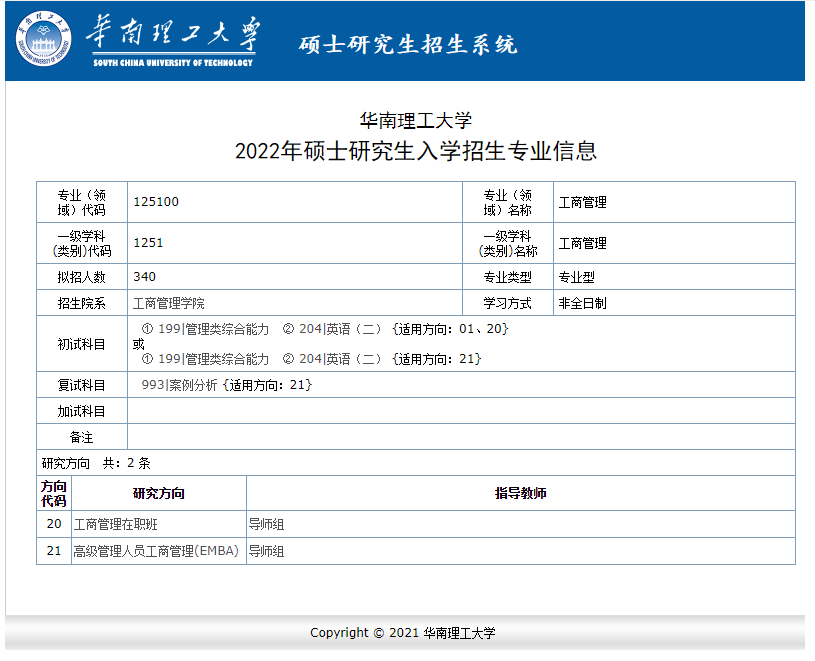815x661 pixels.
Task: Click the 专业类型 label cell
Action: point(508,277)
